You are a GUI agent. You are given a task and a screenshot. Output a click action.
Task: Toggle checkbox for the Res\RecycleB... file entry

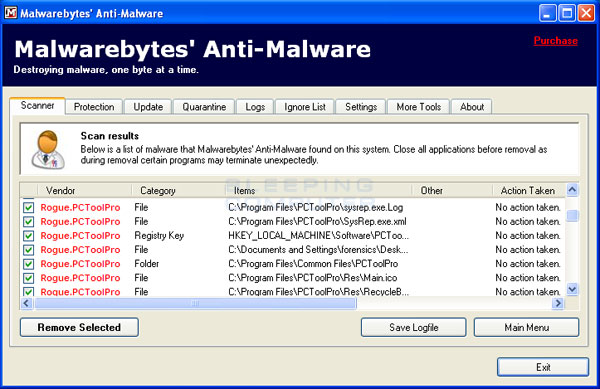[x=28, y=291]
